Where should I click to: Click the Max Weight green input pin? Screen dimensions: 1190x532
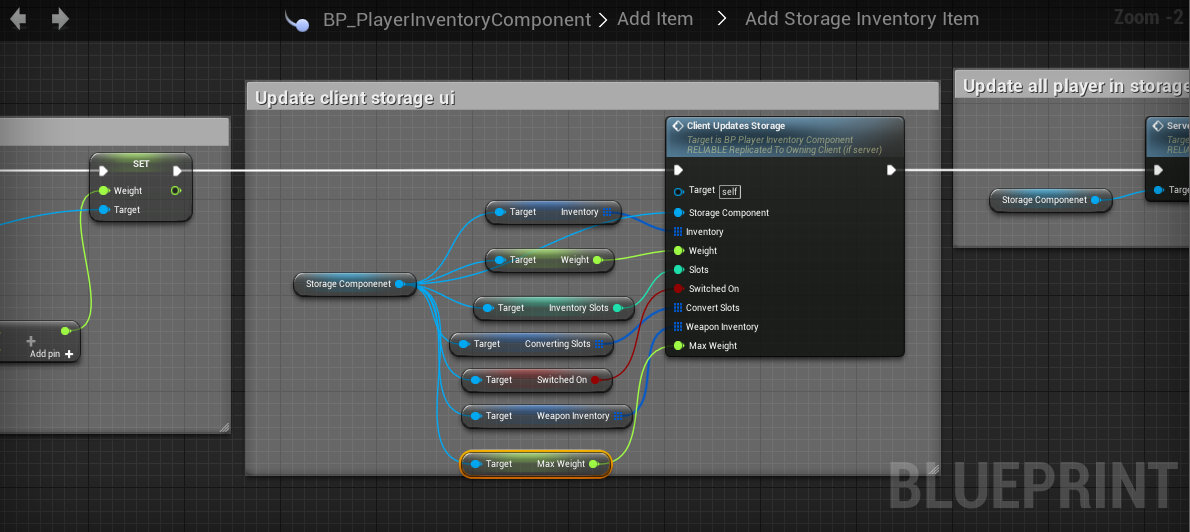point(679,346)
